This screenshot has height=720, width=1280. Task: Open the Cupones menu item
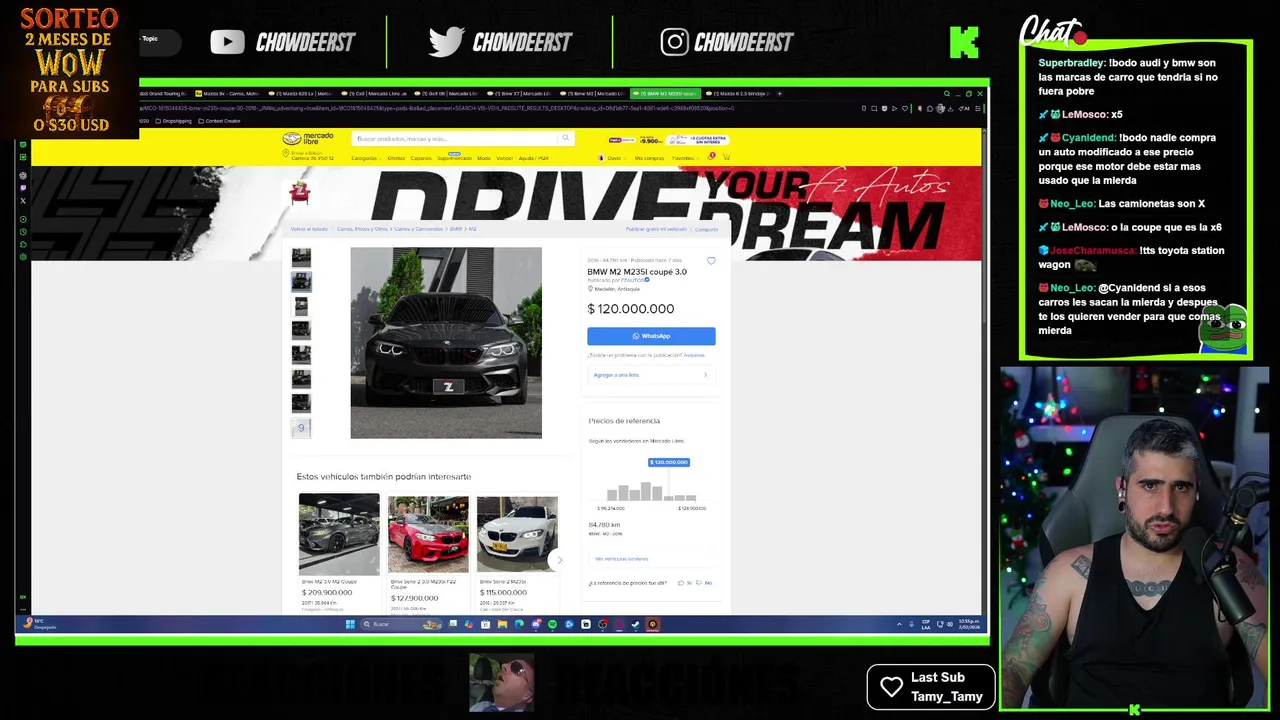point(420,158)
